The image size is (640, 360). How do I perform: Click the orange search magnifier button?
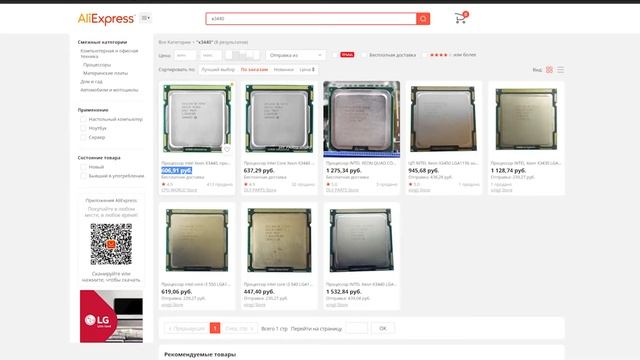[x=423, y=19]
